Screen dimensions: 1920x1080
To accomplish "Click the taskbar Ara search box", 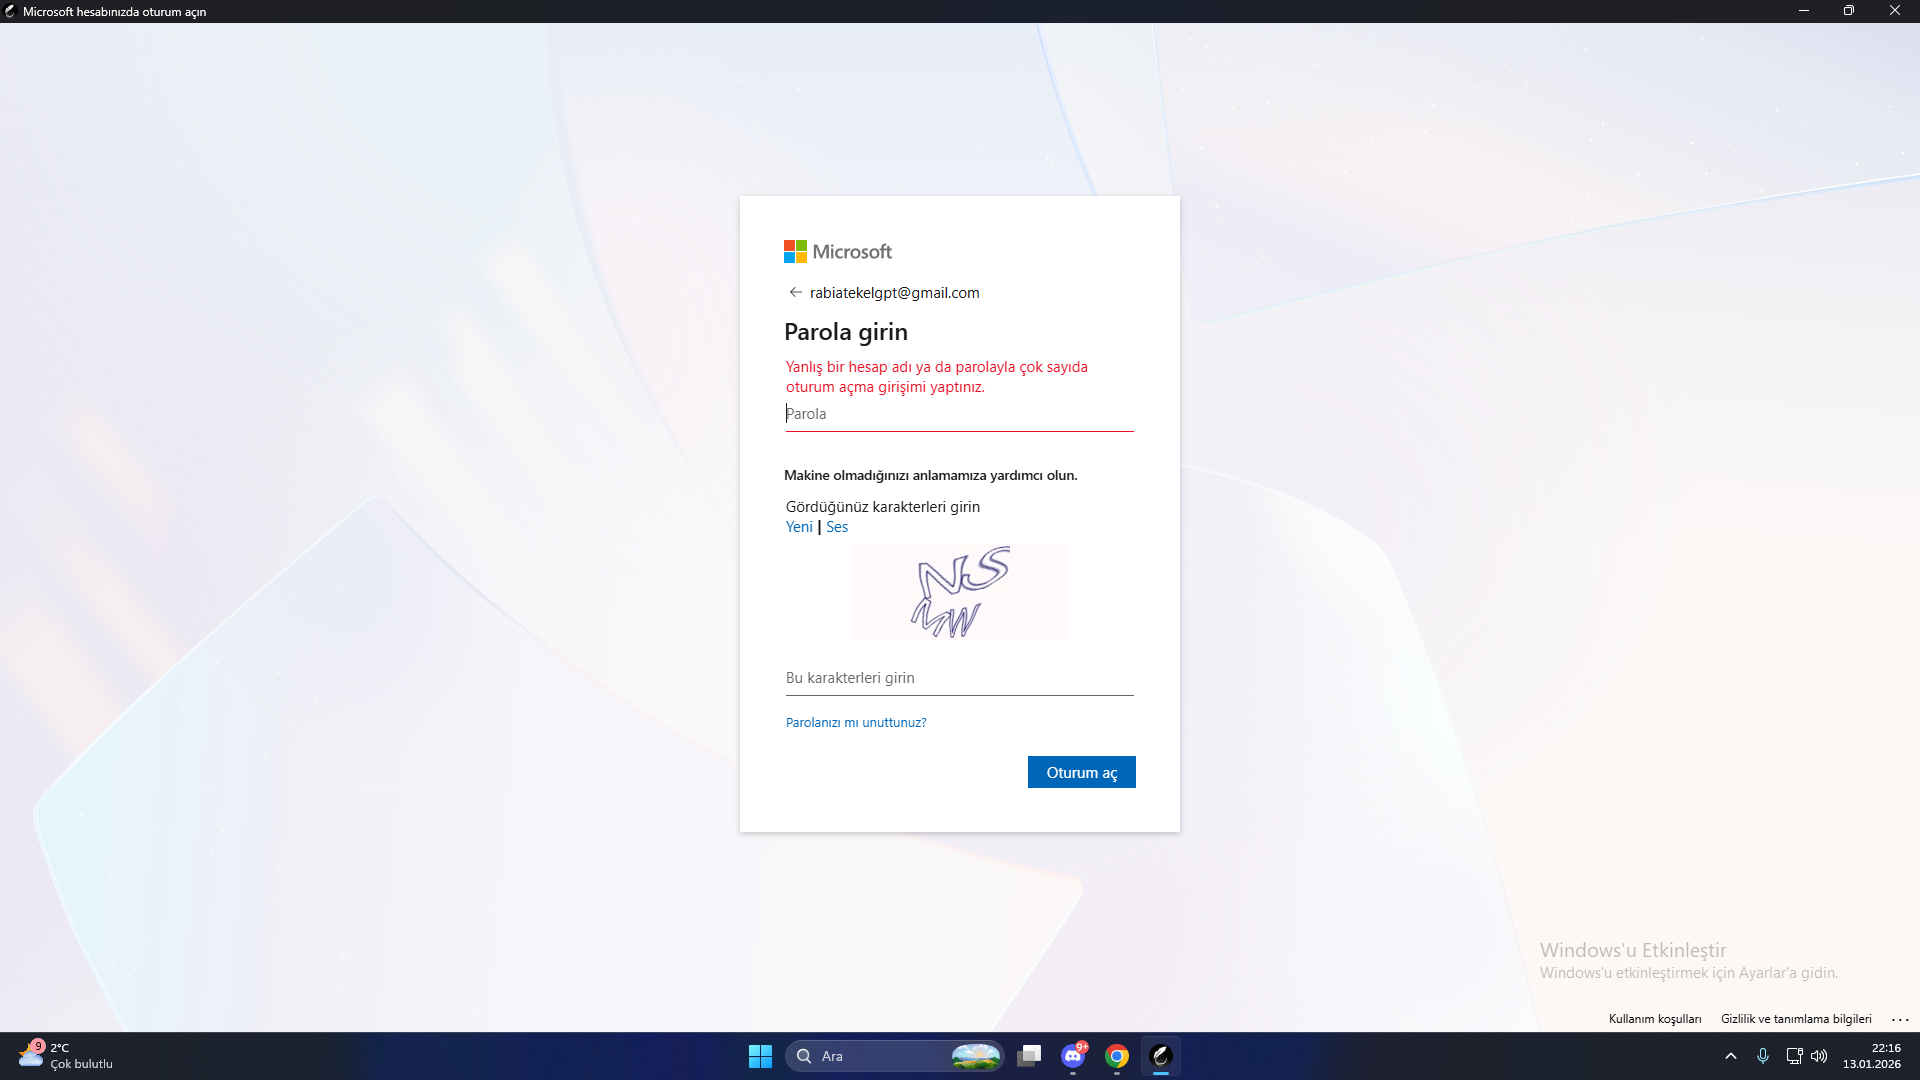I will click(895, 1056).
